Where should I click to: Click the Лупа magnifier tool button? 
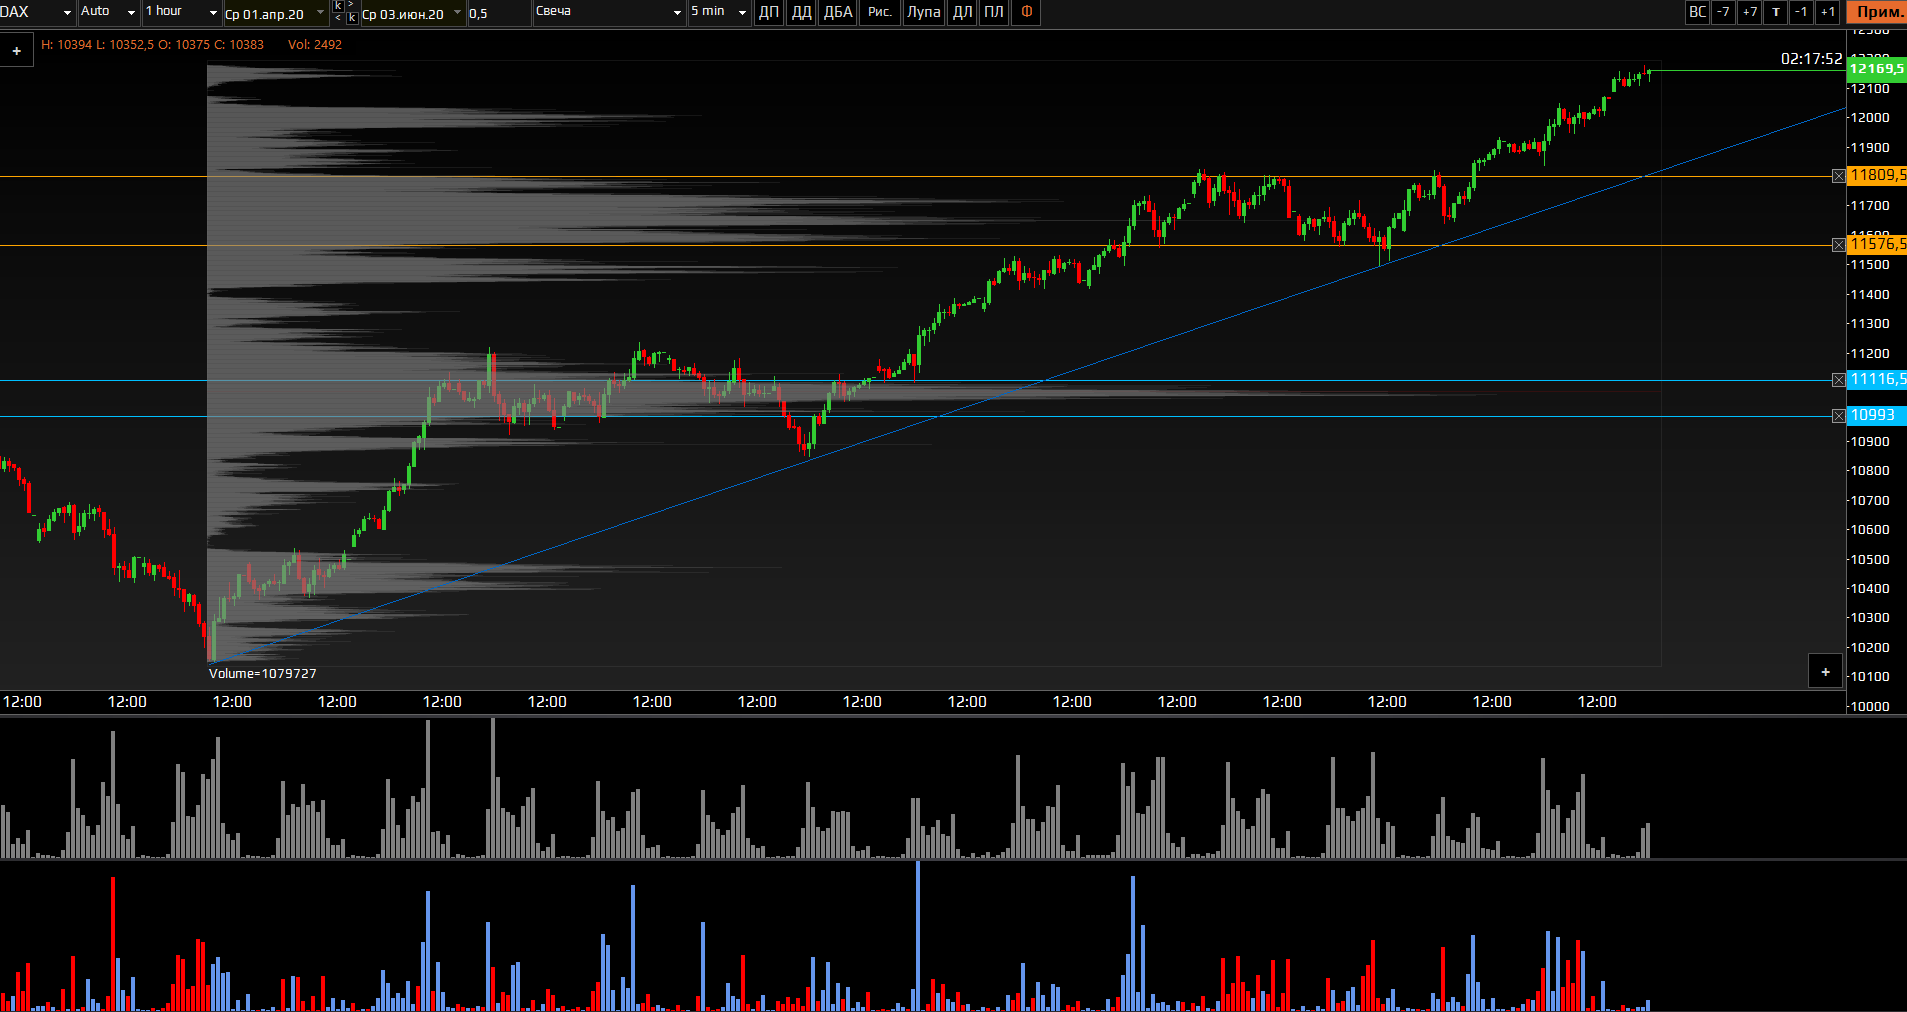(x=923, y=12)
